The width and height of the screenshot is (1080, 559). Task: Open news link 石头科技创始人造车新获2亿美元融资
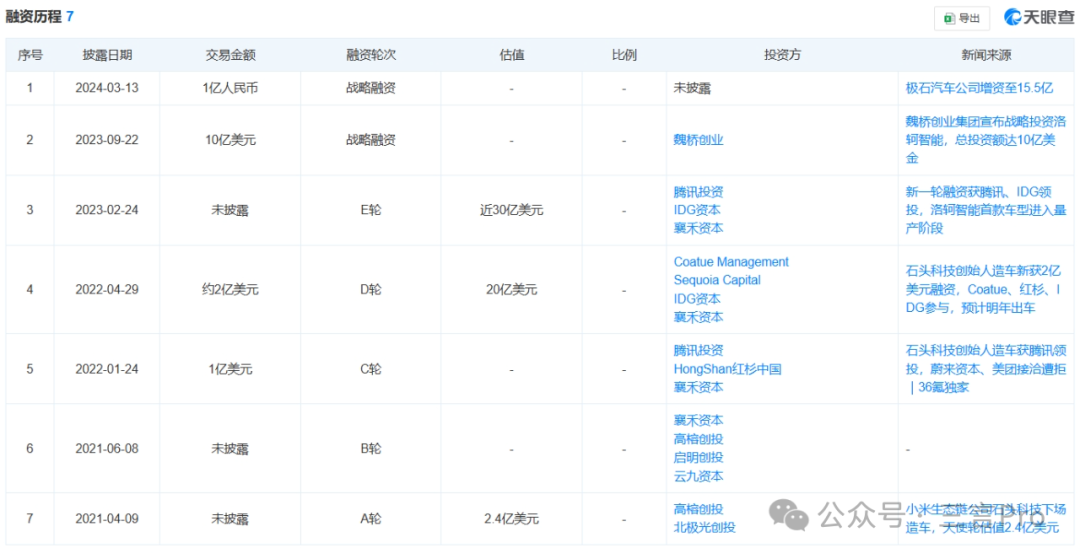(983, 290)
